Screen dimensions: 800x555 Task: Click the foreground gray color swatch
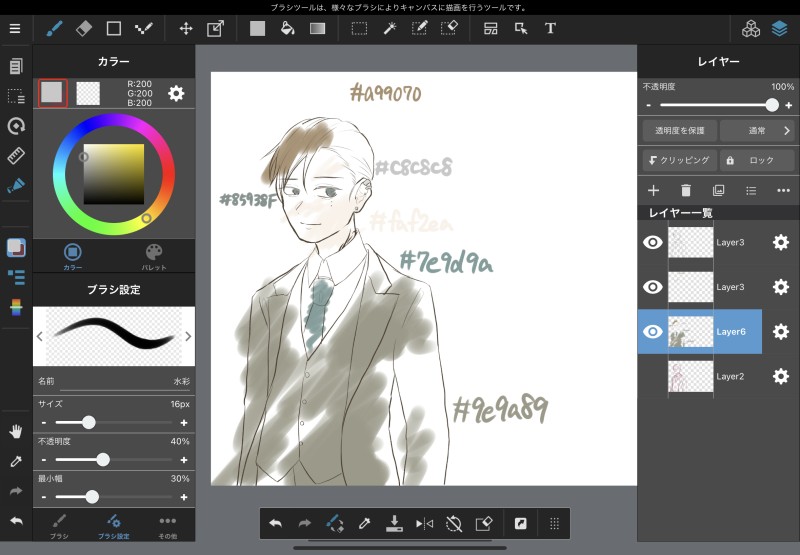pos(52,93)
